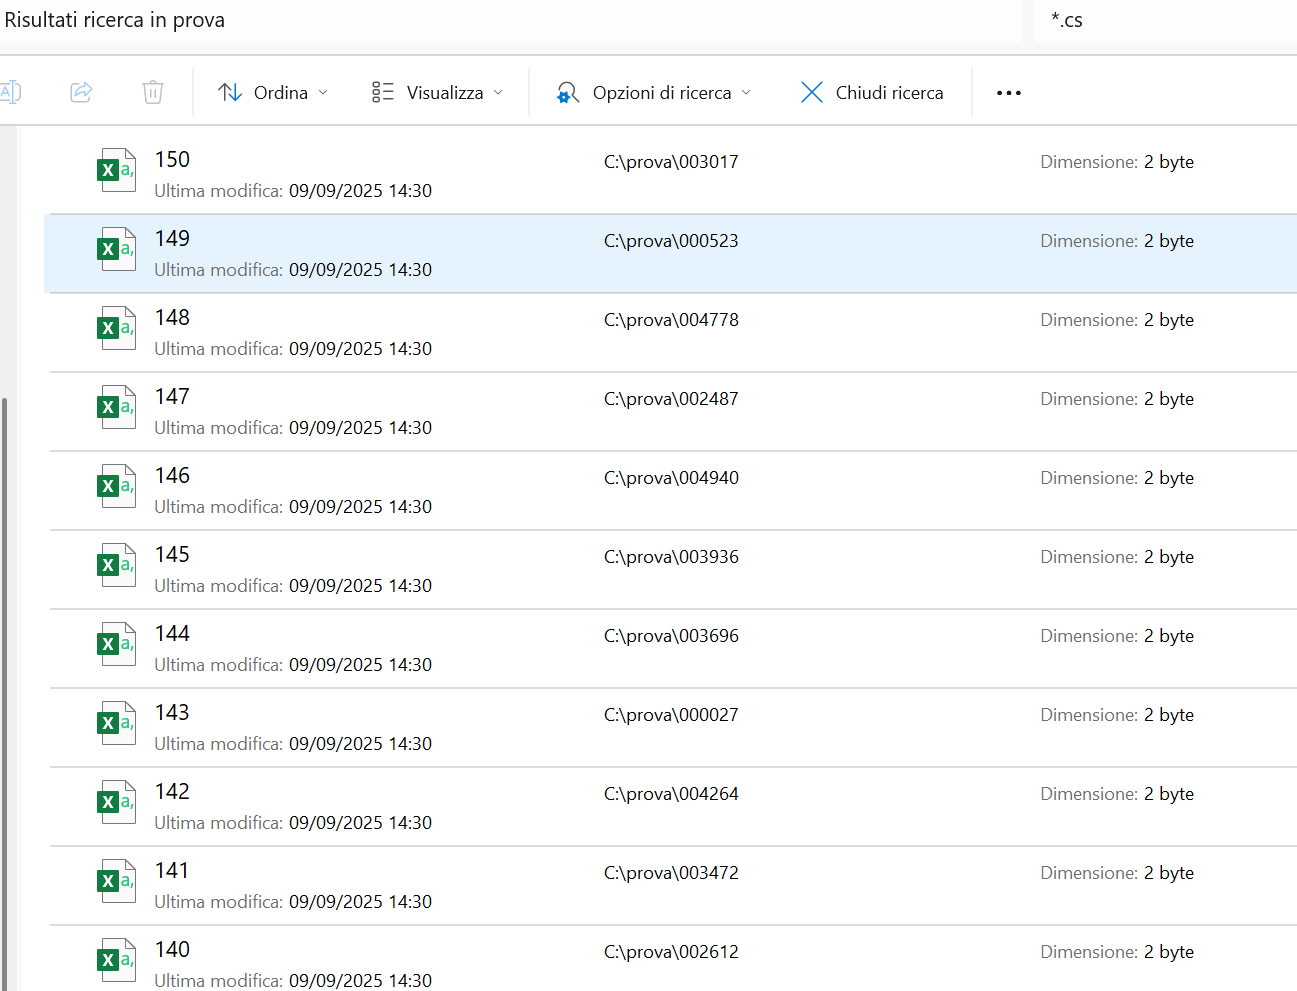1297x991 pixels.
Task: Click the file icon next to 142
Action: [116, 802]
